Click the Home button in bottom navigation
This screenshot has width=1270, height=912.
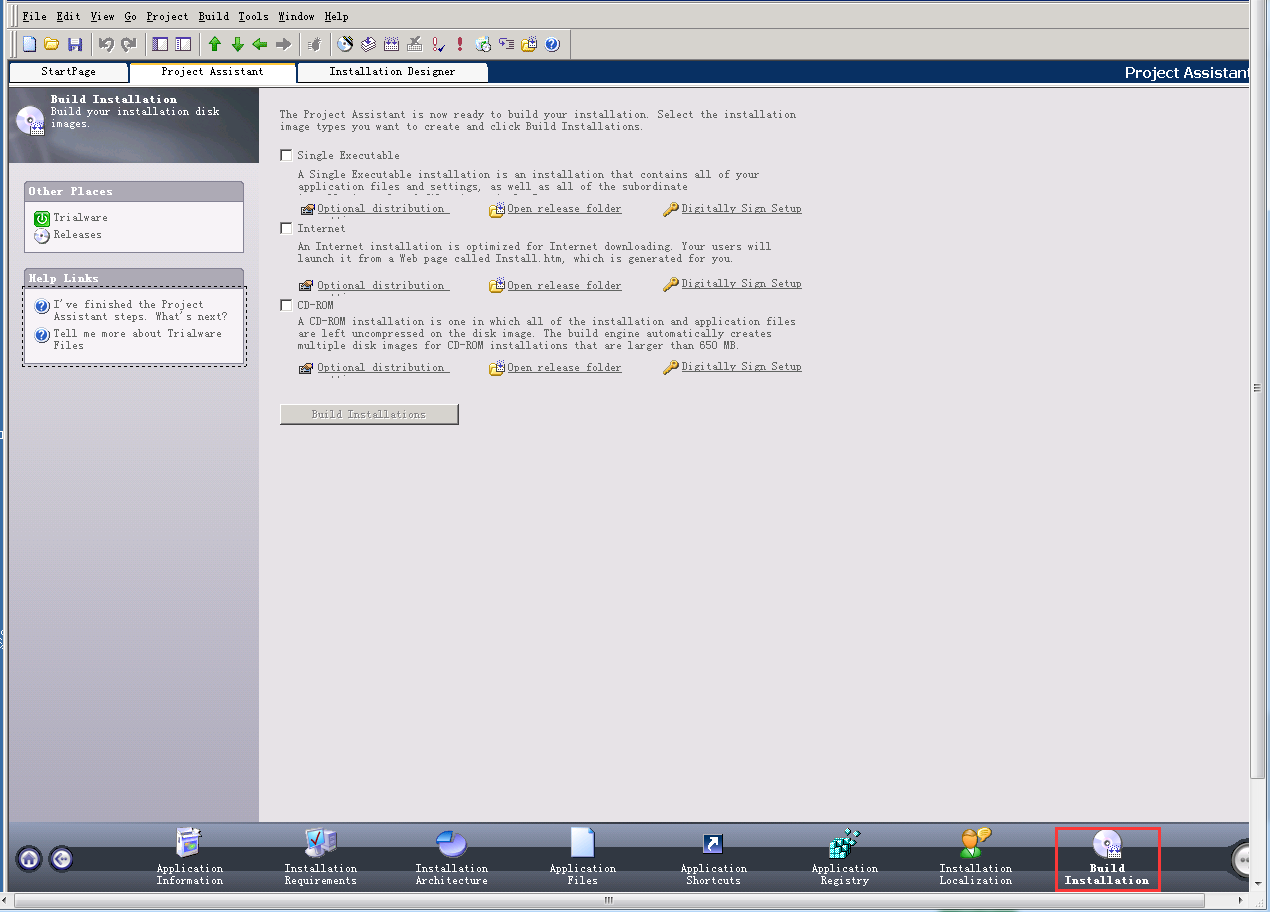coord(29,858)
